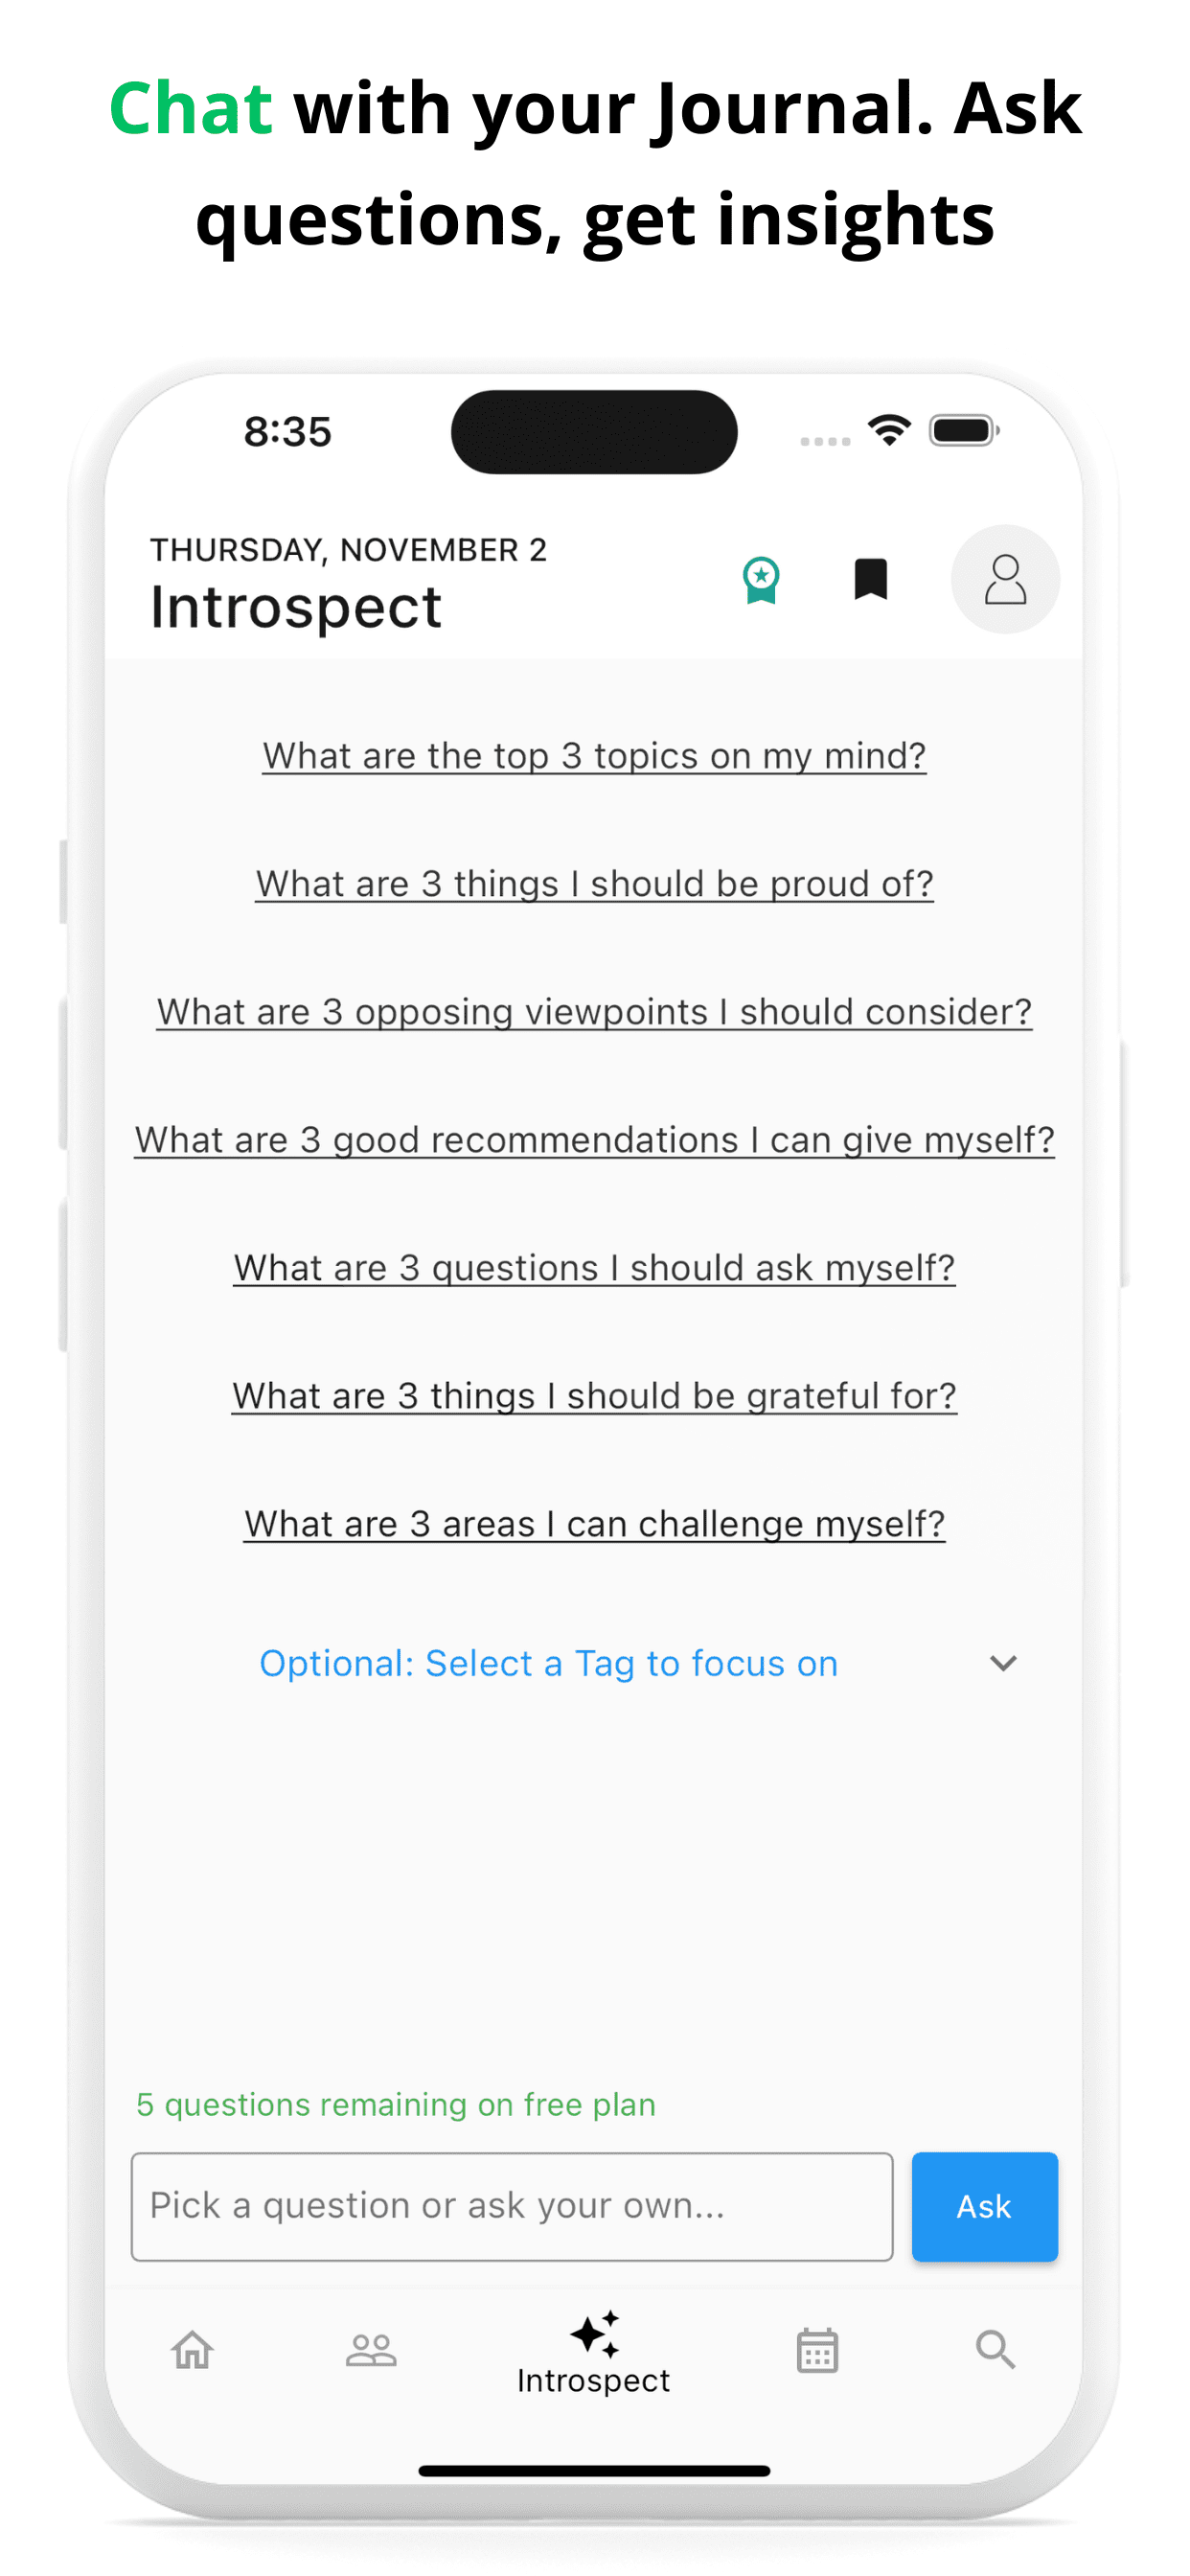Open 'Optional: Select a Tag to focus on'

click(548, 1663)
